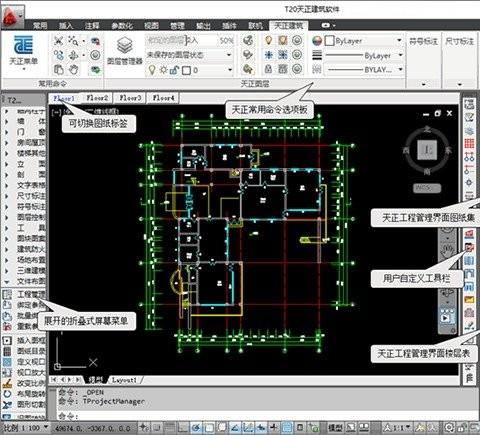Open the 常用 ribbon tab
480x435 pixels.
tap(40, 25)
